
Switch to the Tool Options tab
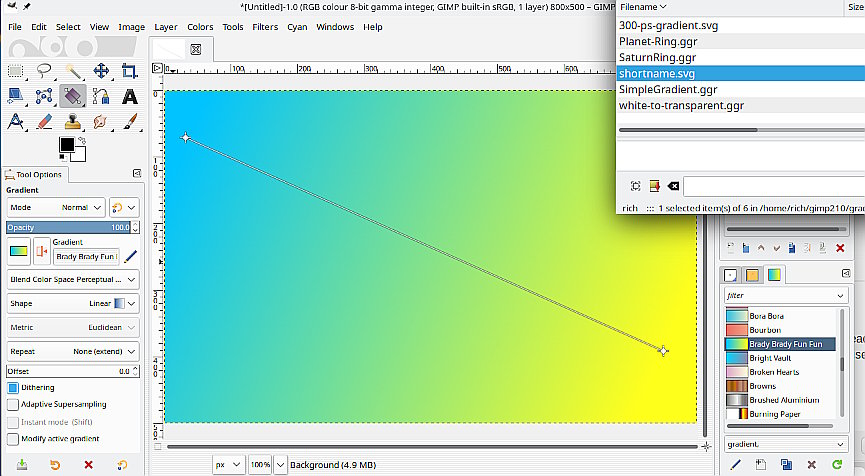(34, 174)
